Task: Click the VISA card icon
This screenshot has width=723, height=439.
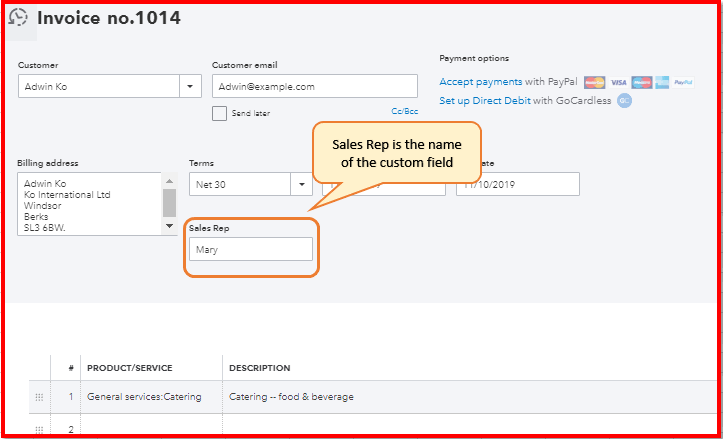Action: click(618, 83)
